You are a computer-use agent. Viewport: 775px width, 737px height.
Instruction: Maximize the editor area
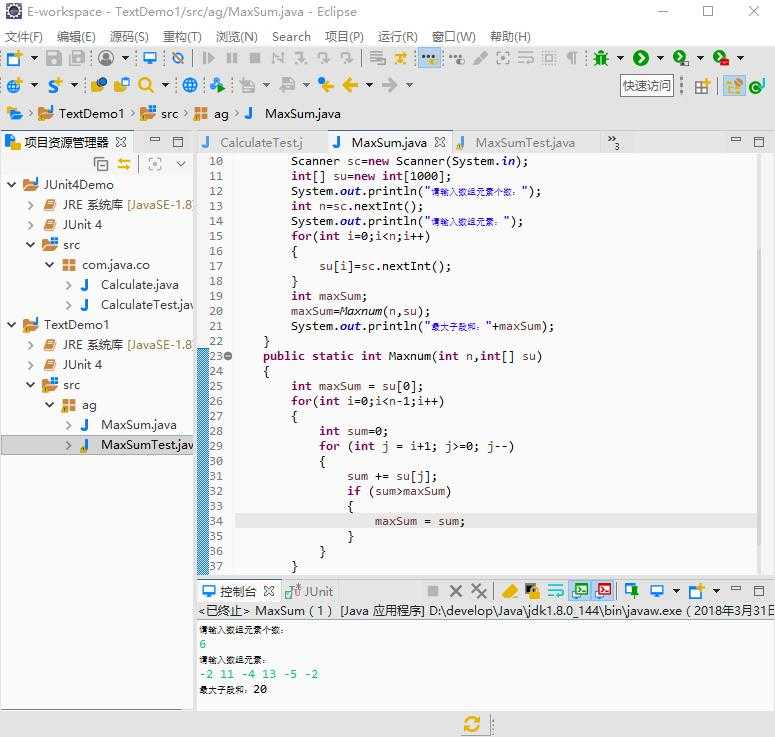[x=759, y=142]
